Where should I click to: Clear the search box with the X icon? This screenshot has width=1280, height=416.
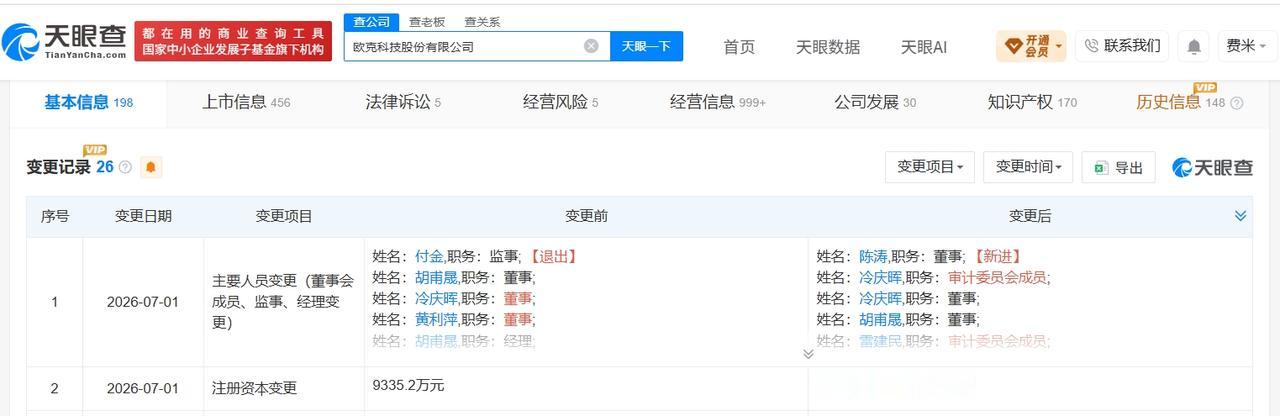point(591,46)
